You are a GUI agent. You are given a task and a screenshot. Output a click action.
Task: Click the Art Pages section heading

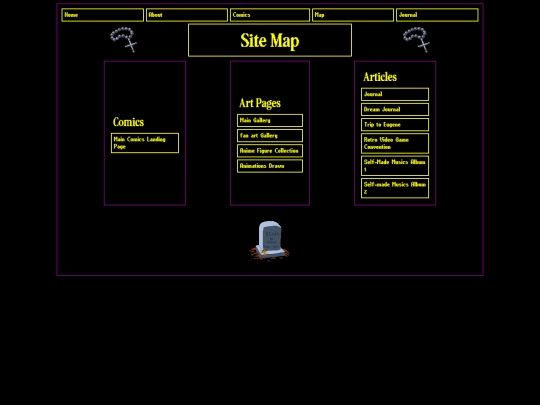260,103
